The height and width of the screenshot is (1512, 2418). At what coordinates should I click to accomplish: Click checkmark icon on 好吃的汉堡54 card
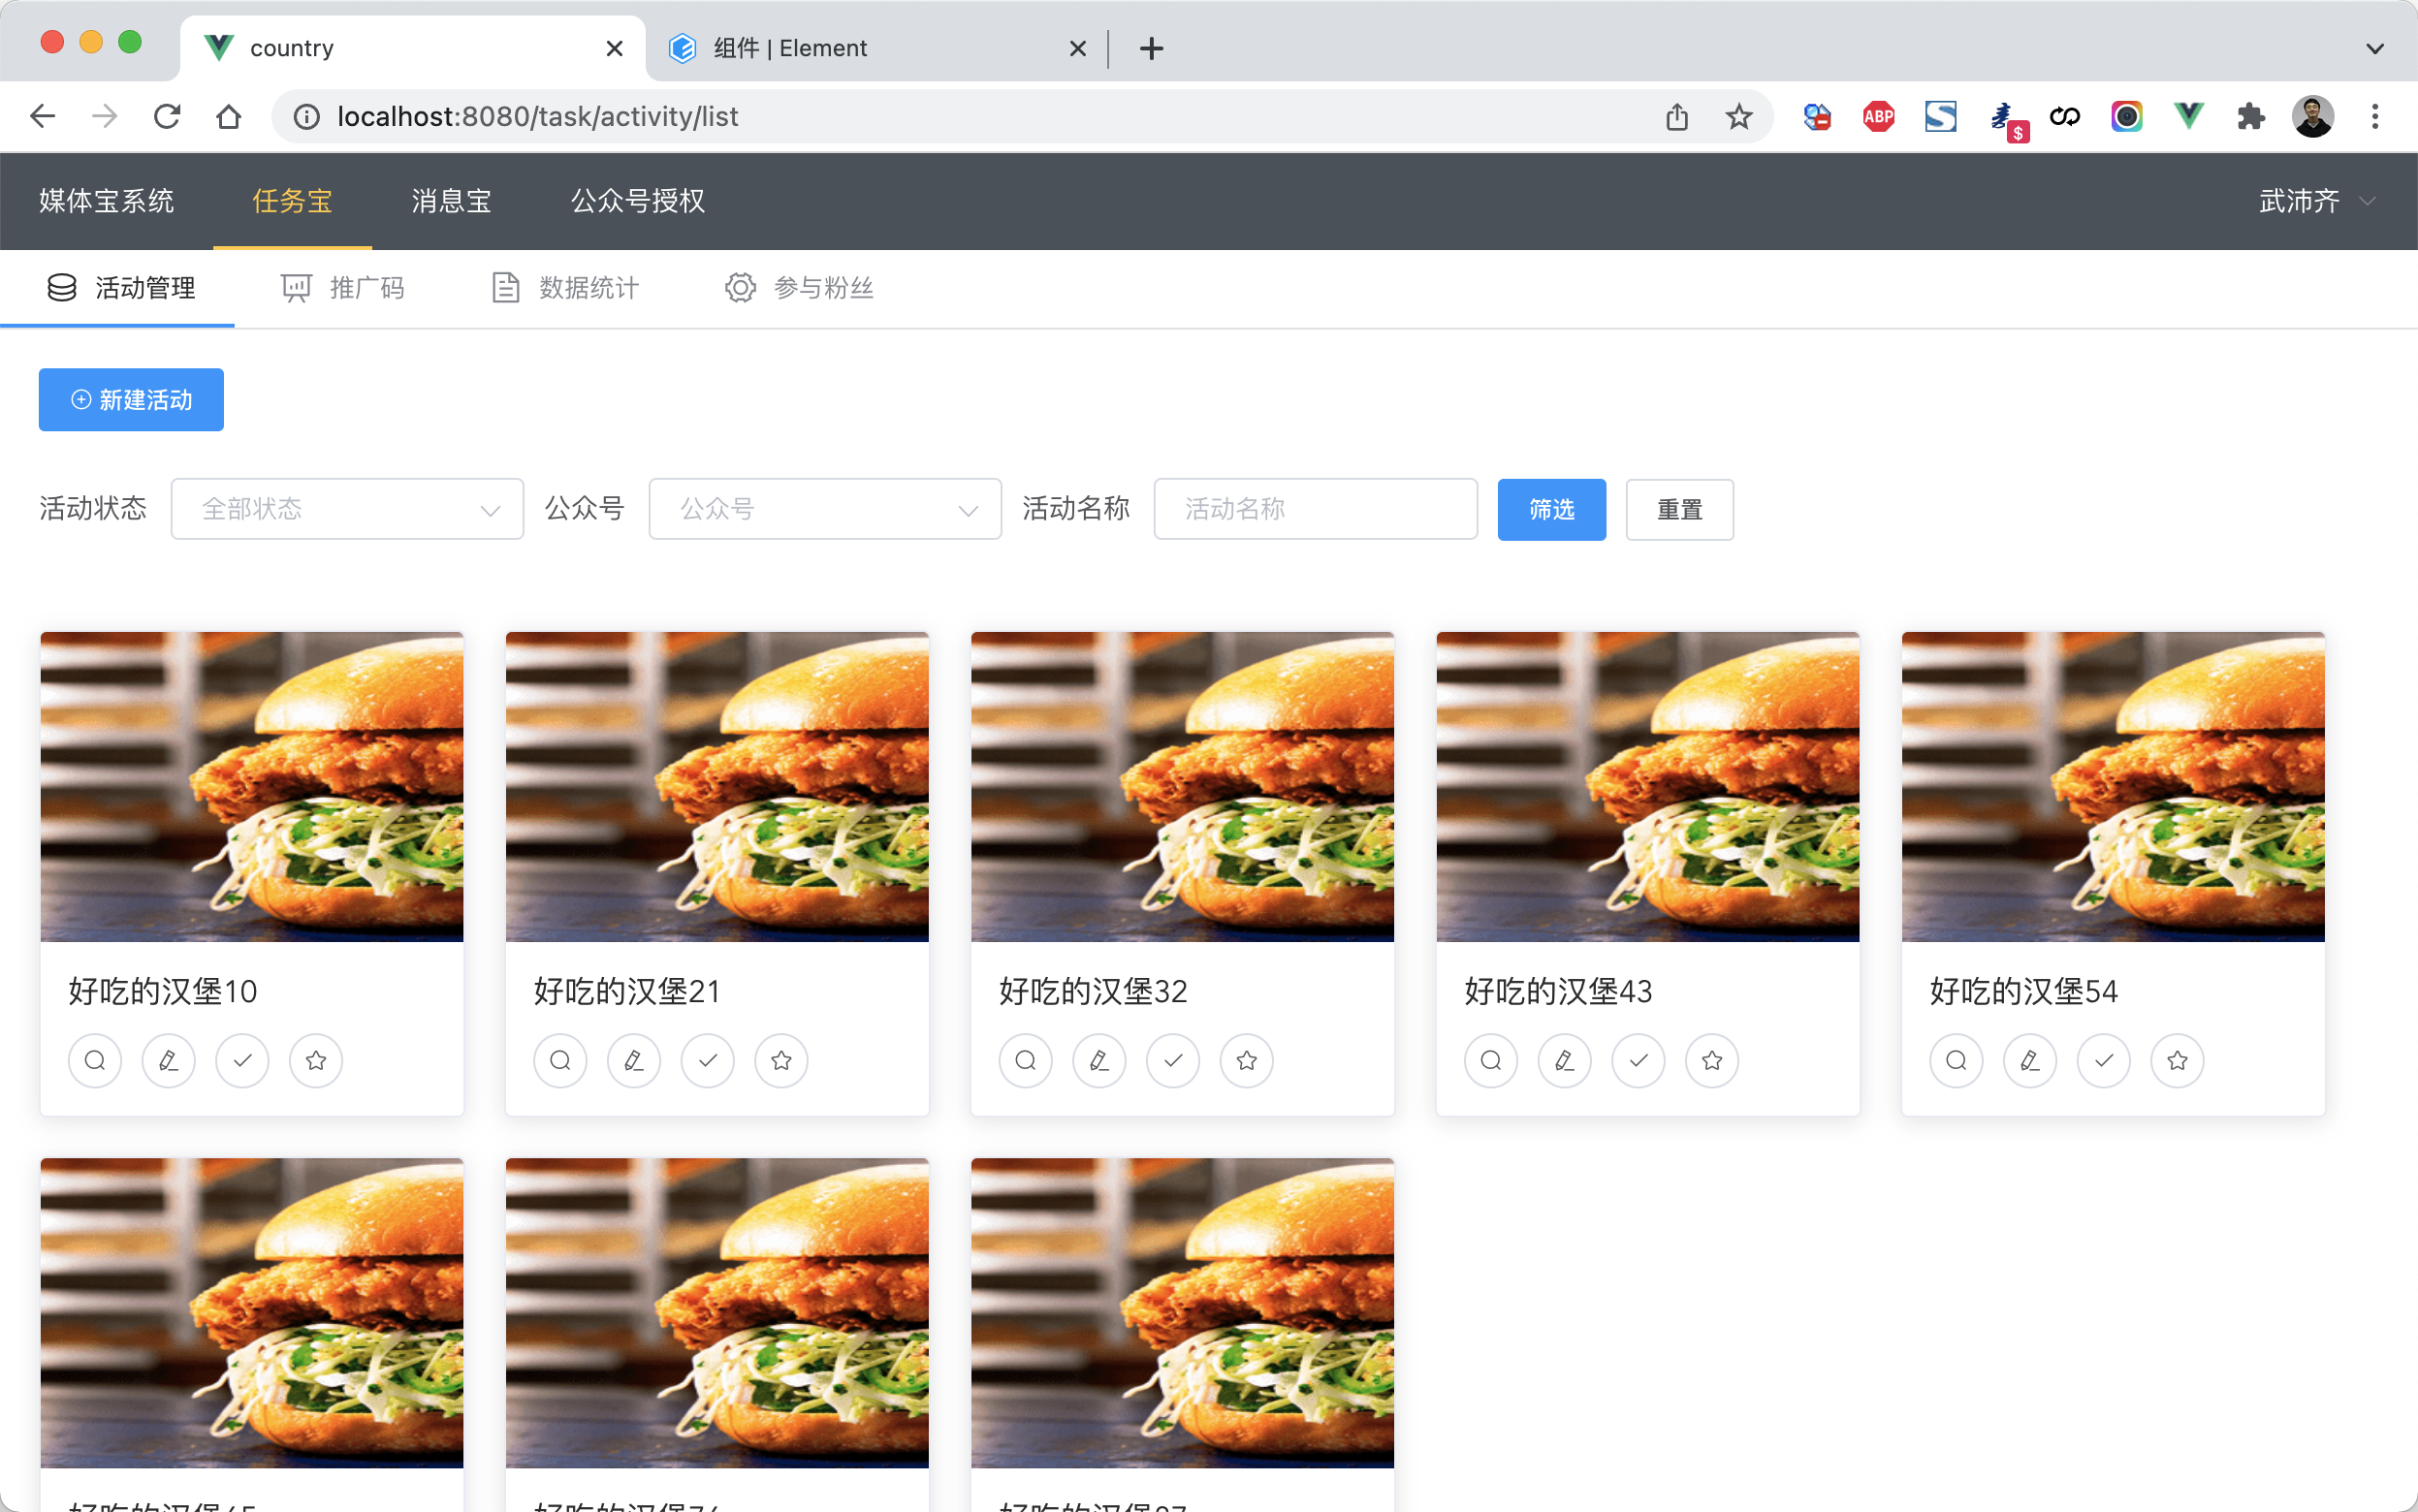pos(2104,1060)
